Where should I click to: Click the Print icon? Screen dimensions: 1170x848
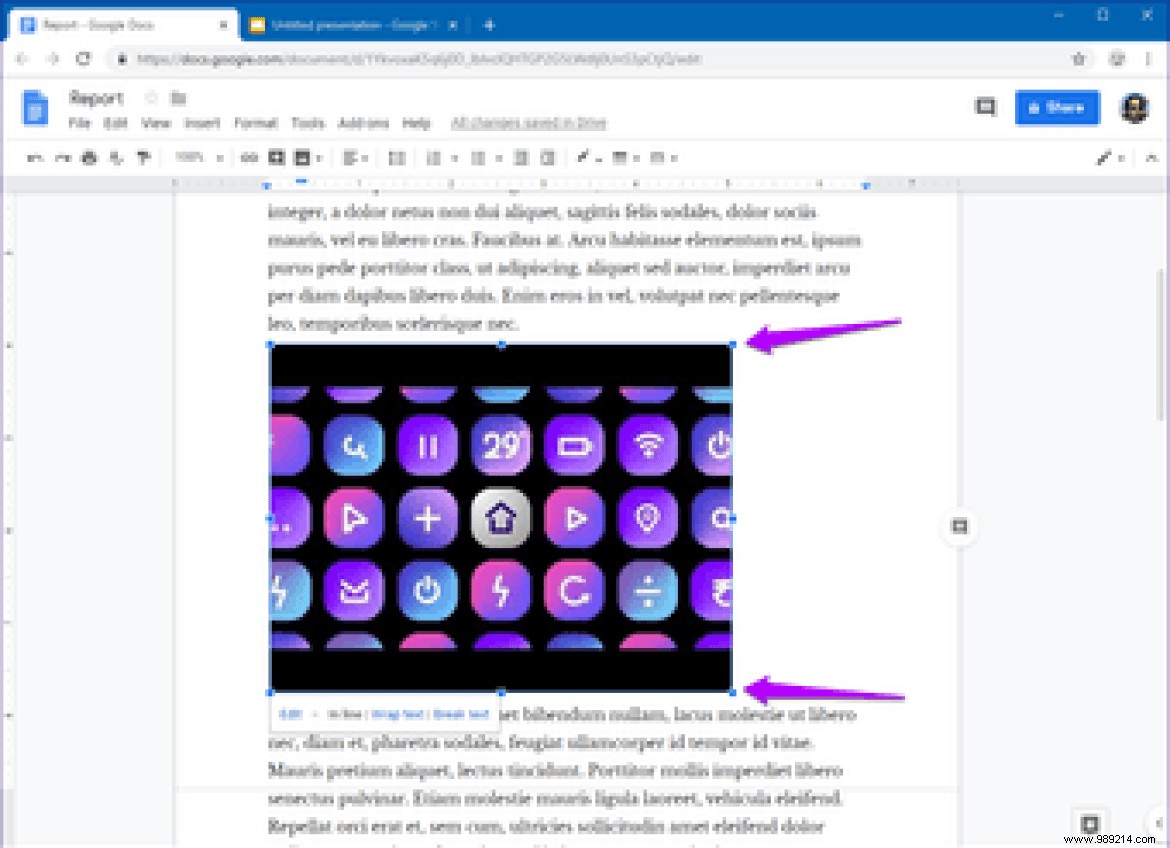[90, 158]
